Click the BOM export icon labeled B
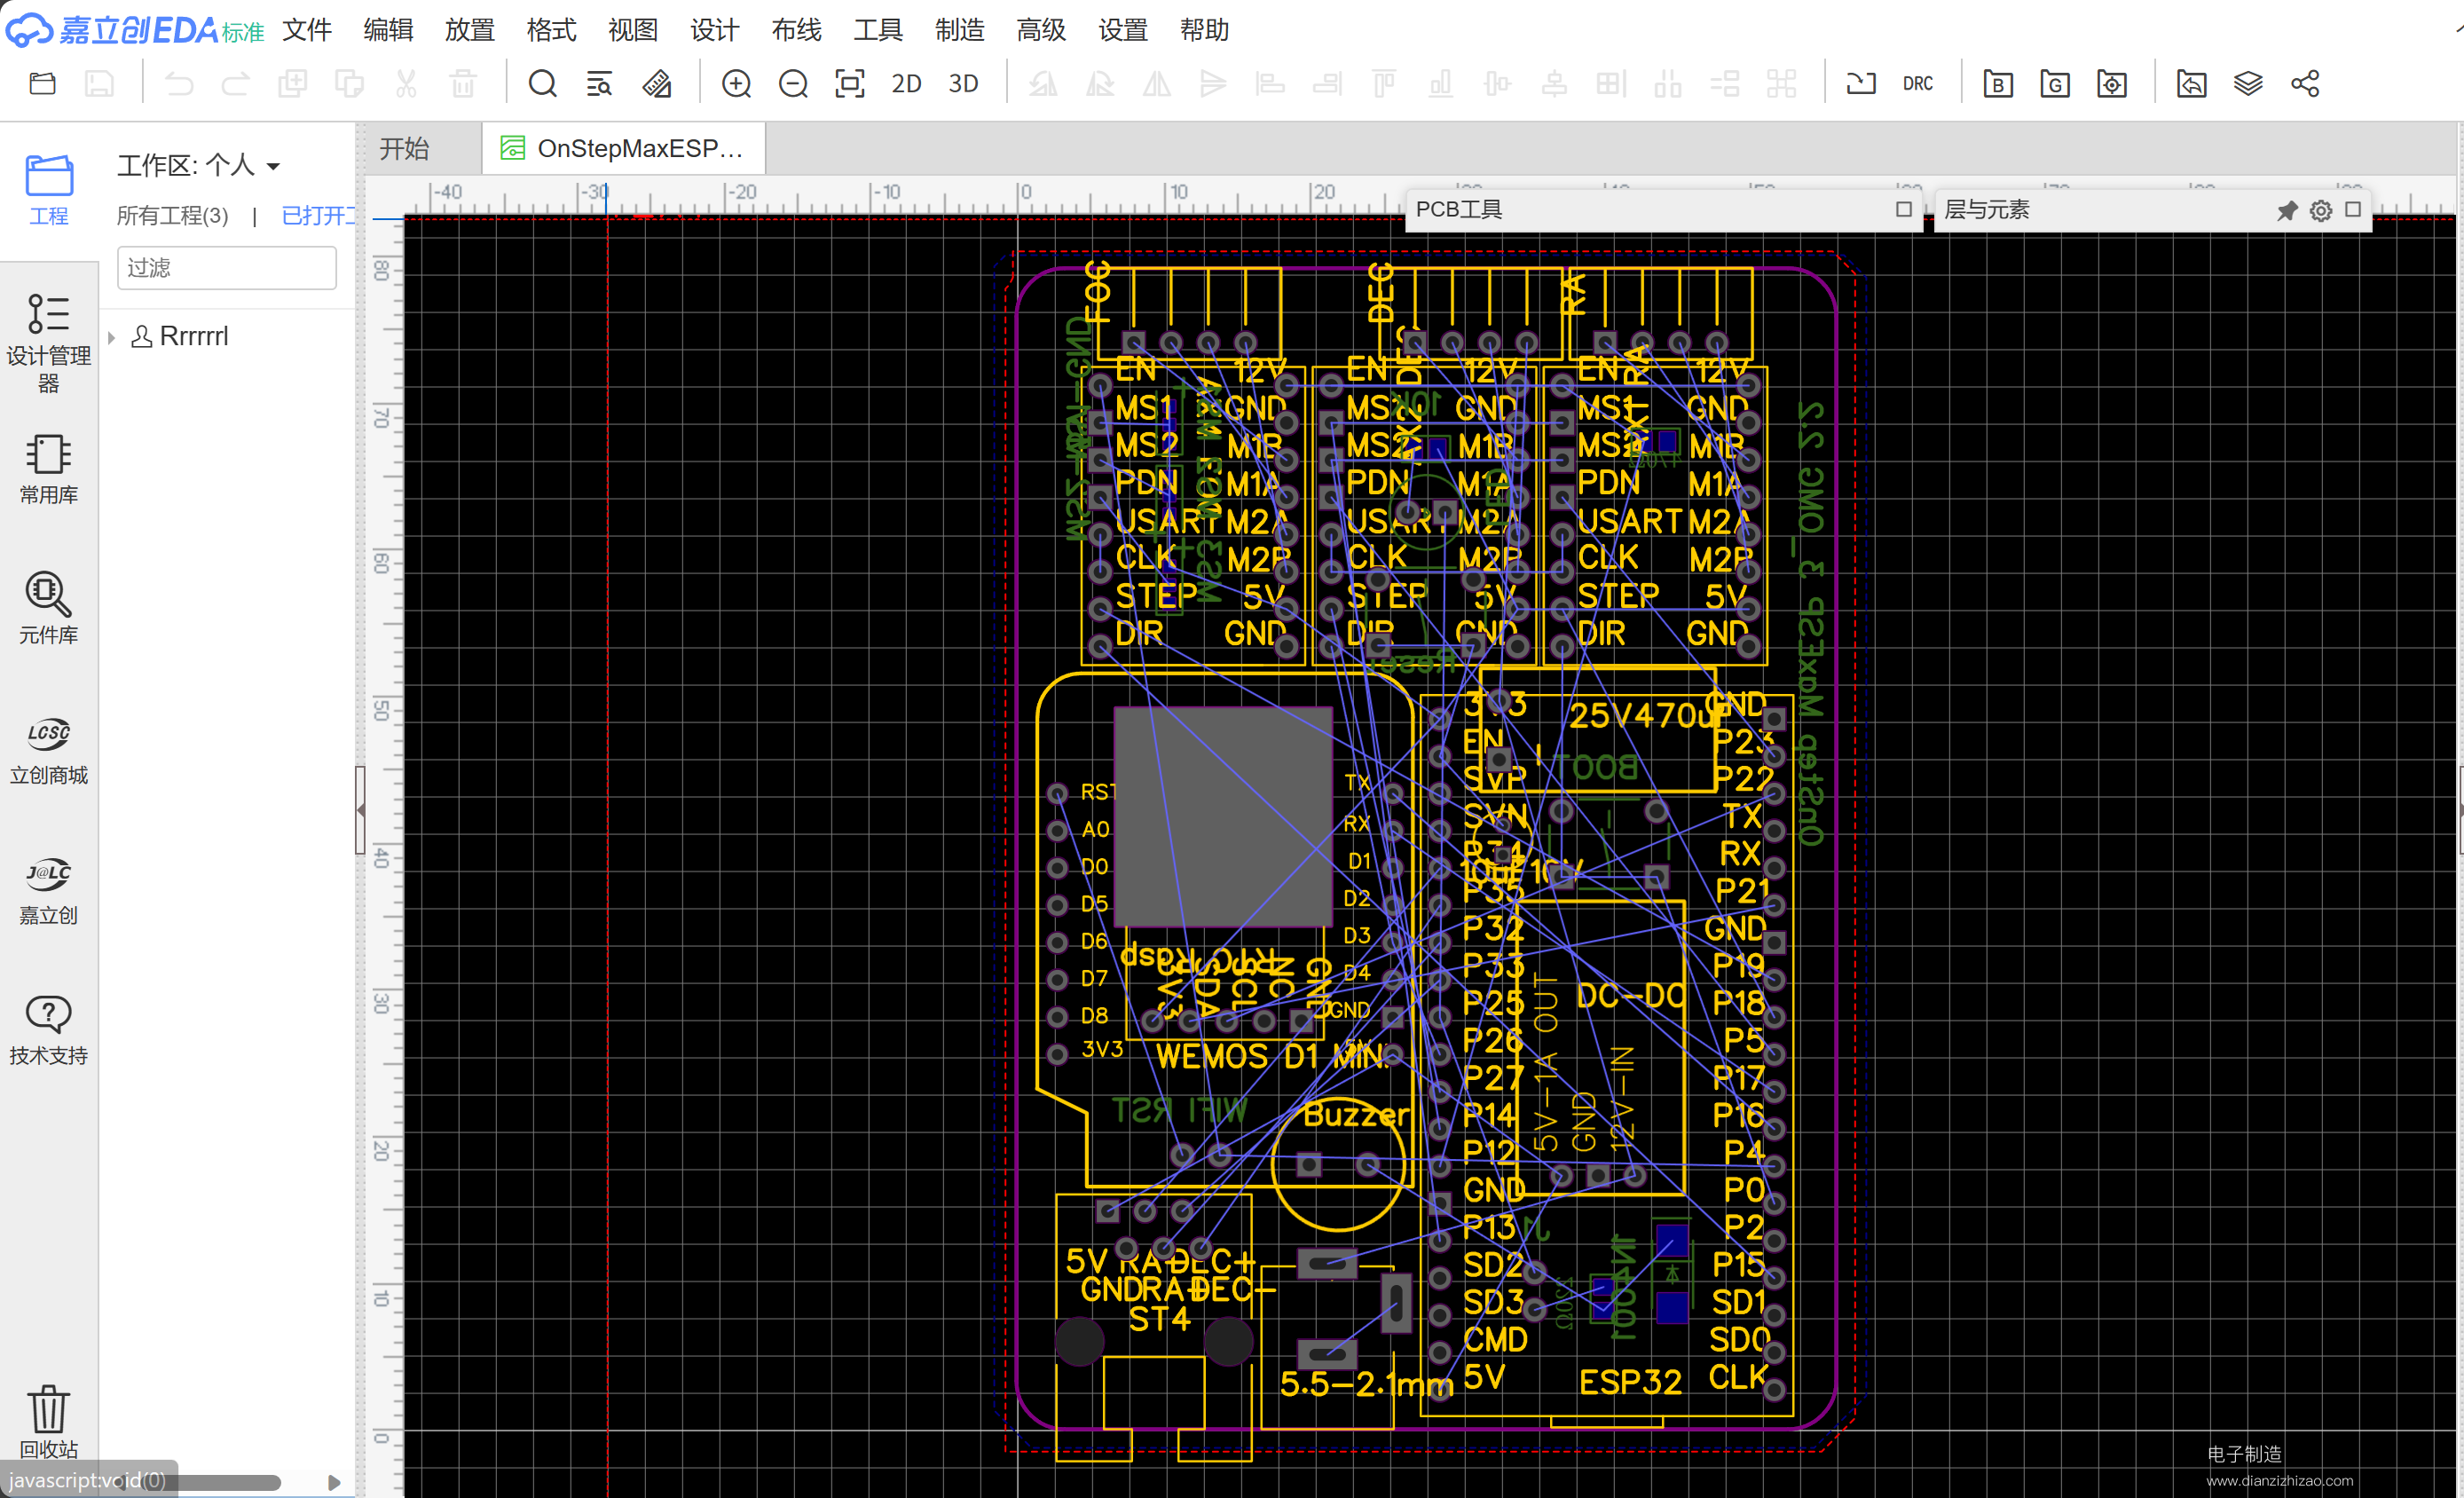This screenshot has height=1498, width=2464. (x=1998, y=83)
